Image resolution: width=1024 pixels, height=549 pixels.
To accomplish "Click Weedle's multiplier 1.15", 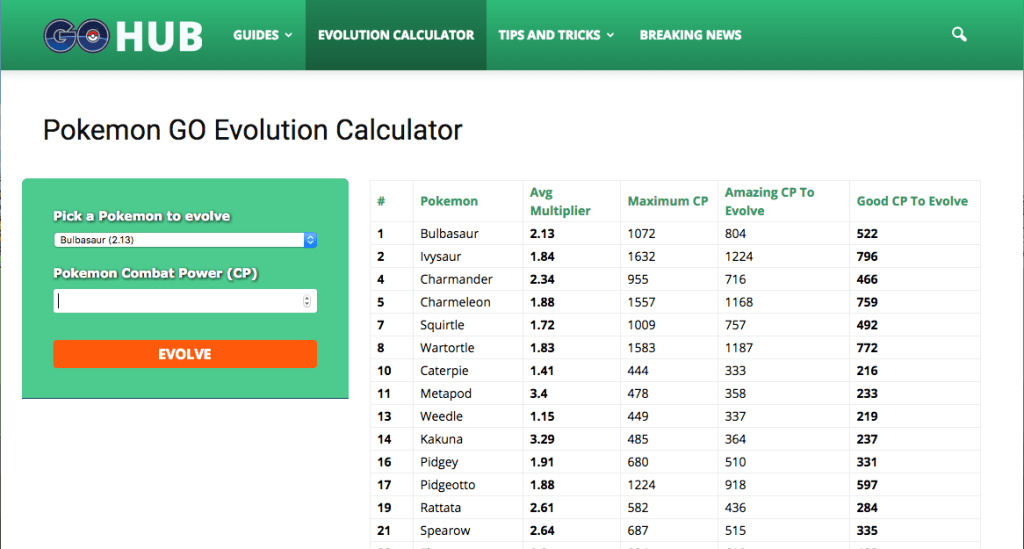I will [x=542, y=416].
